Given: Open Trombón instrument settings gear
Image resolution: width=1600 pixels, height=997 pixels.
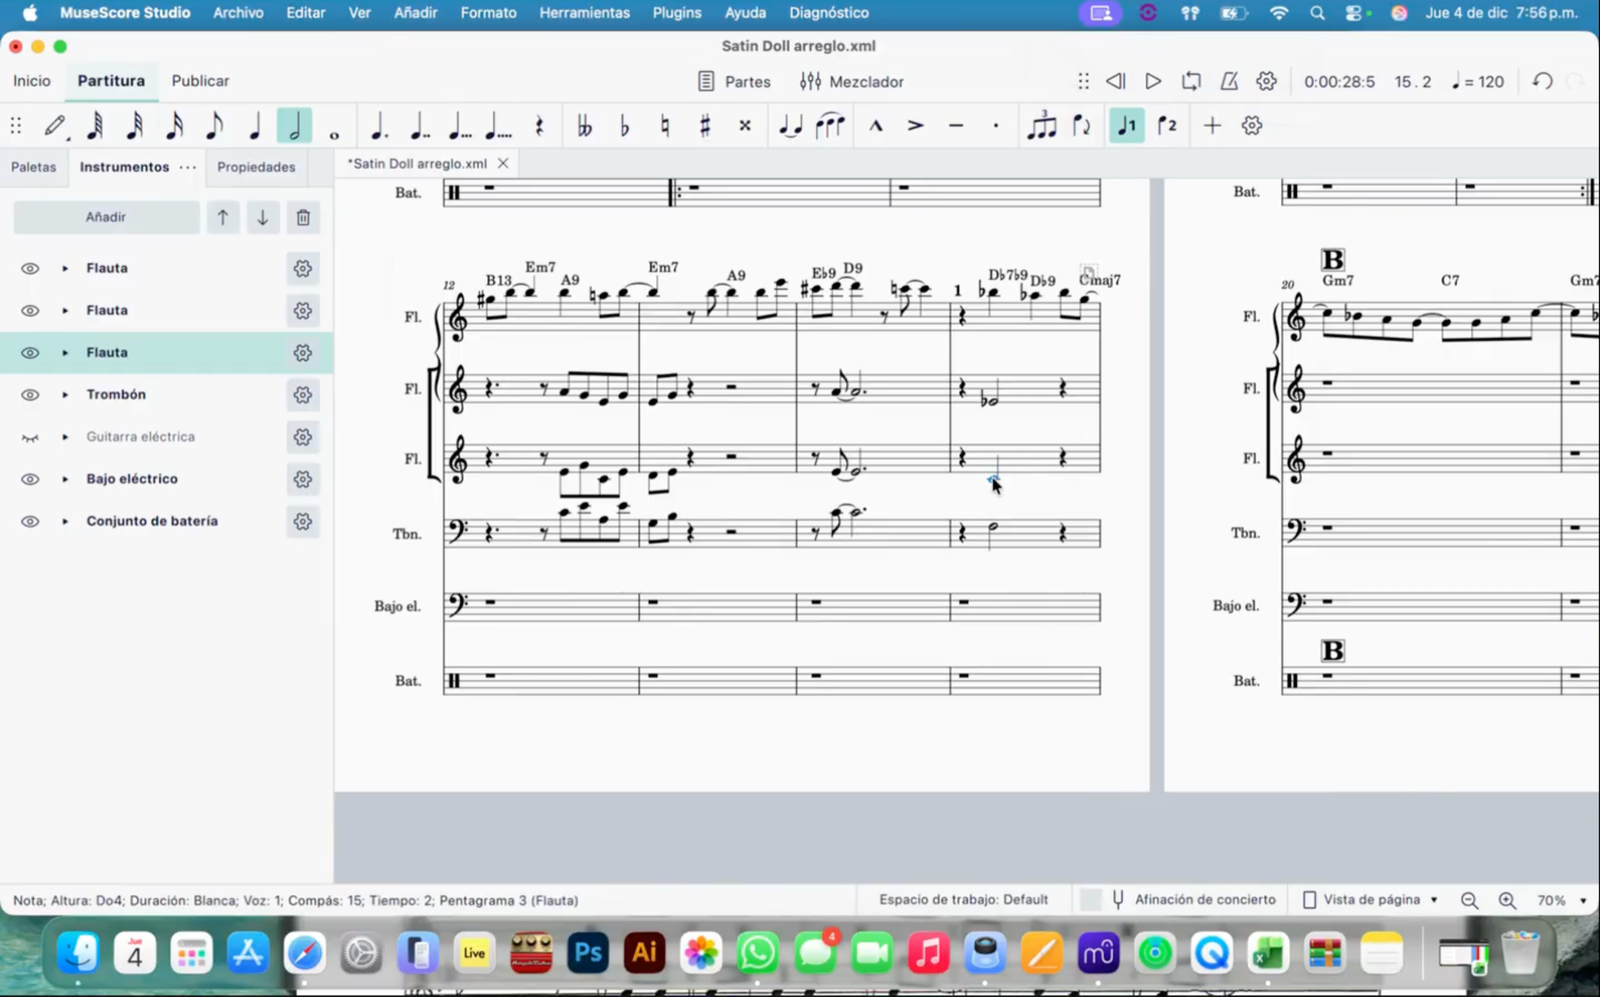Looking at the screenshot, I should click(303, 394).
